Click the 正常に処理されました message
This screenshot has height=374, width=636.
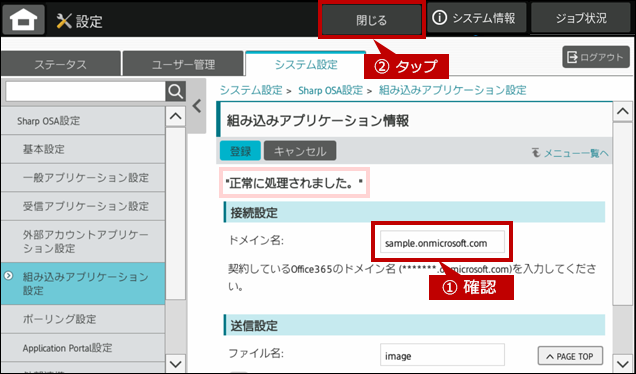[x=294, y=183]
